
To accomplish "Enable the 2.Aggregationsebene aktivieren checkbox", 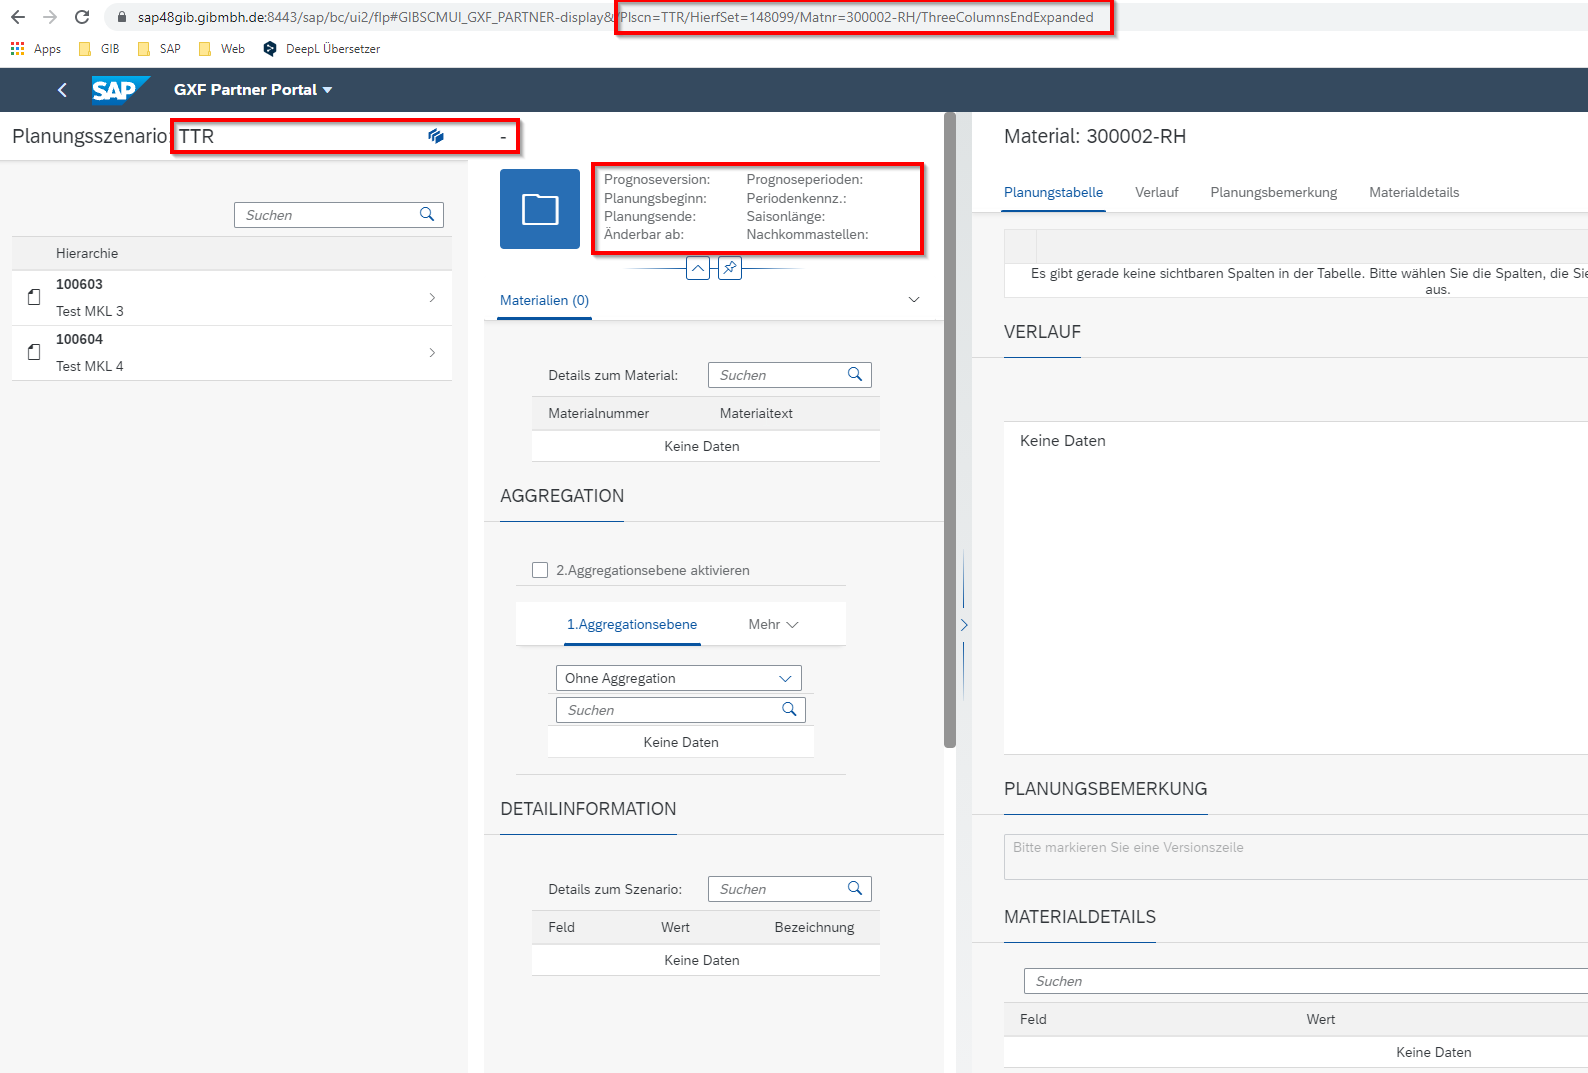I will pos(540,570).
